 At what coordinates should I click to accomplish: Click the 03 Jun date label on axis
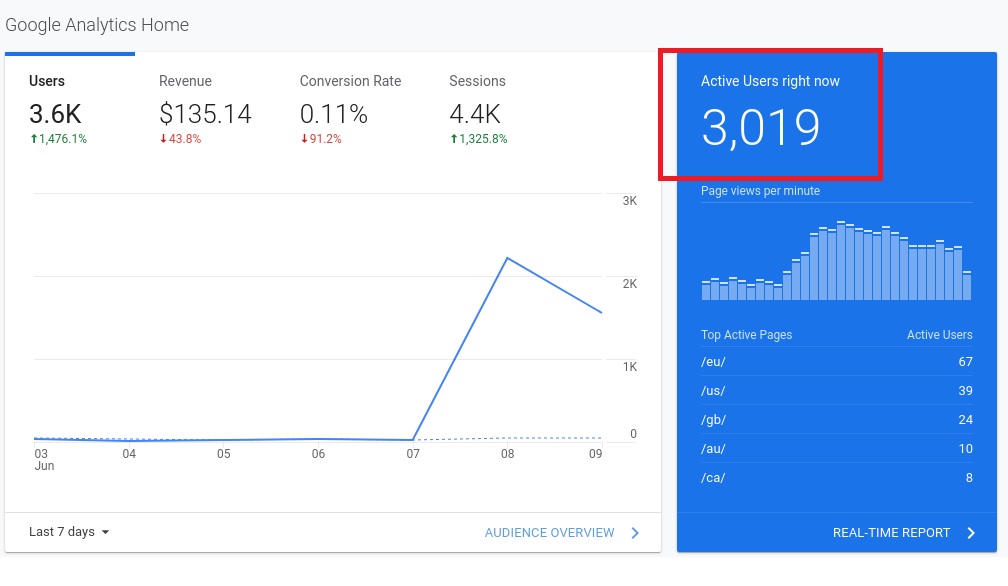pyautogui.click(x=44, y=459)
